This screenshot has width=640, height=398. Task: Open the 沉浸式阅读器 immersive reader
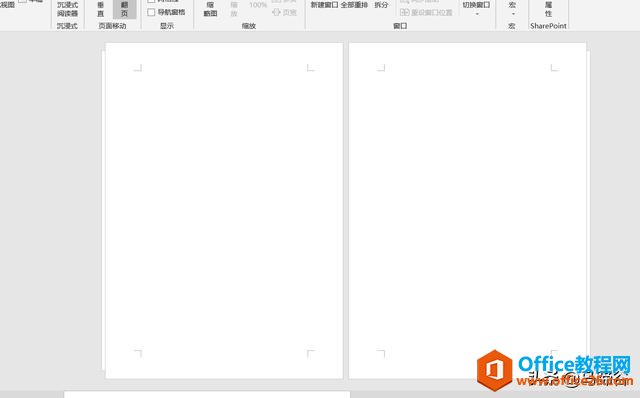(68, 9)
